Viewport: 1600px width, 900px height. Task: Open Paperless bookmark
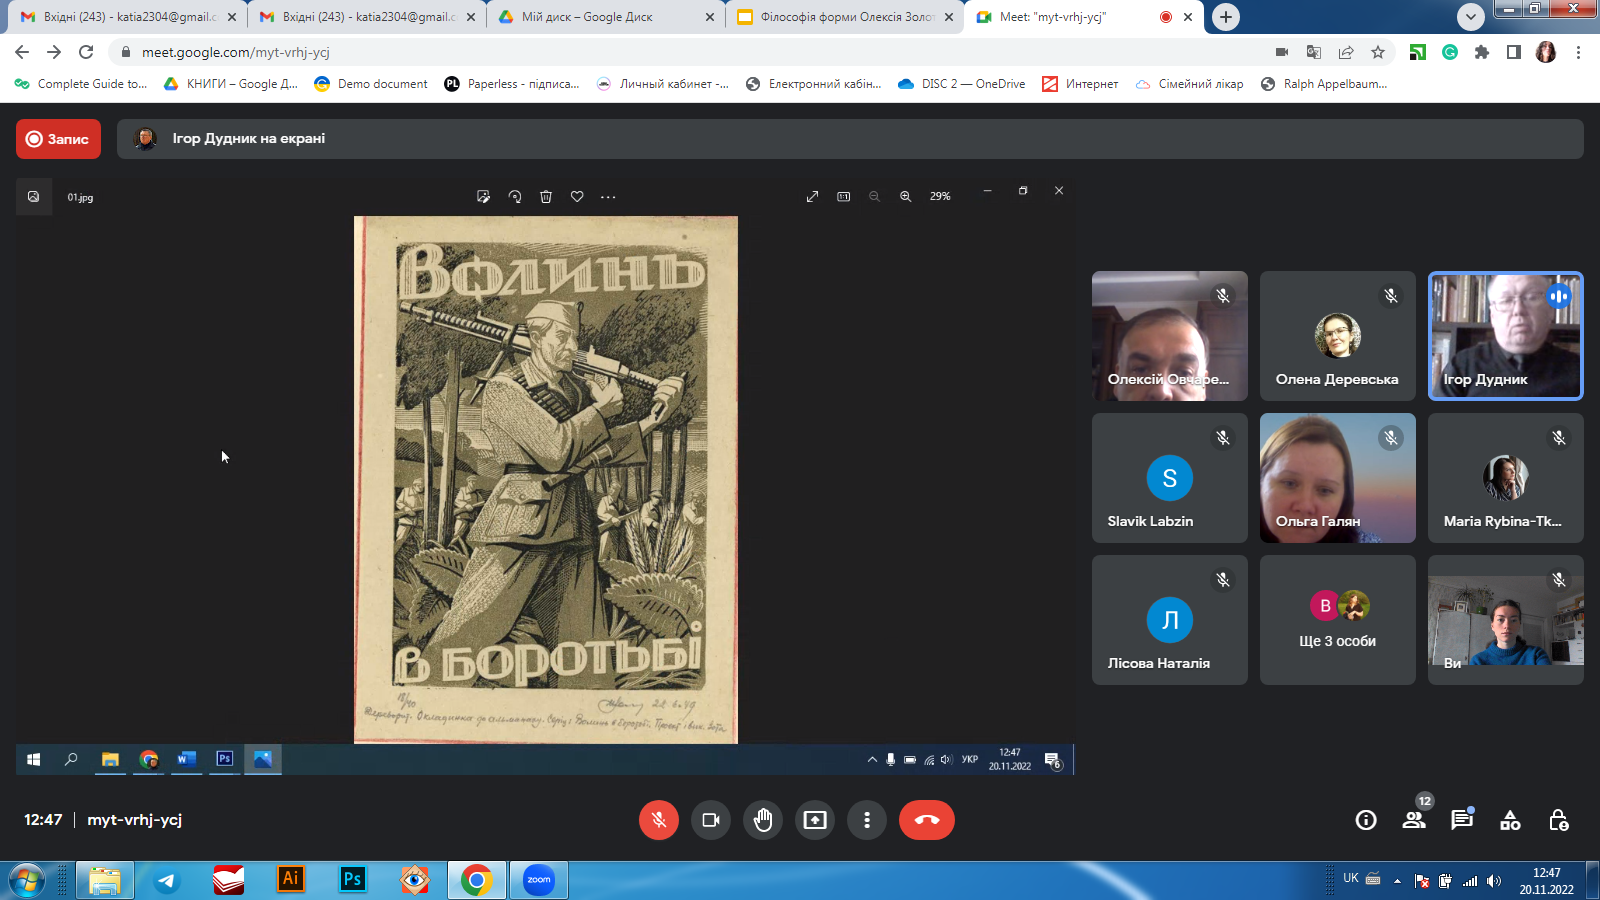(x=512, y=84)
